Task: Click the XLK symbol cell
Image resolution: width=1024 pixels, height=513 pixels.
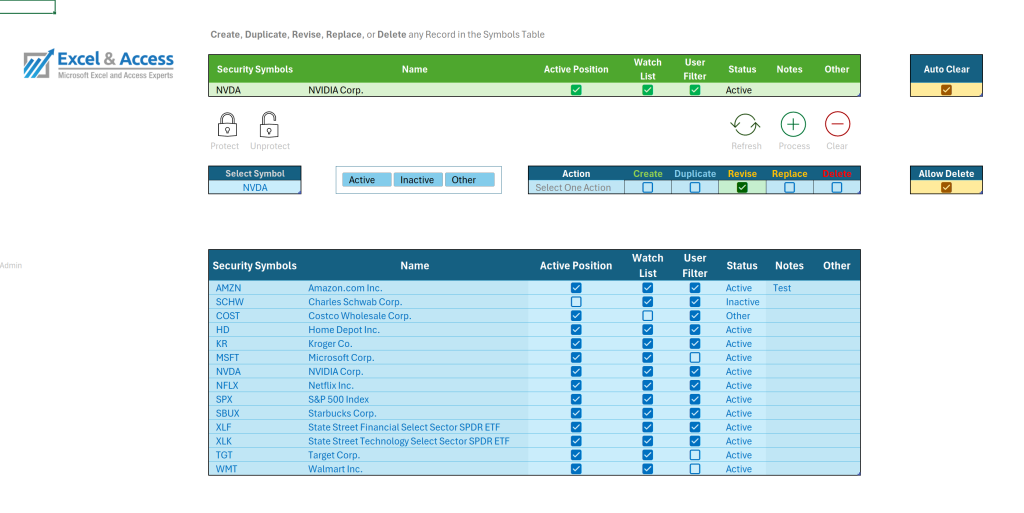Action: pos(255,441)
